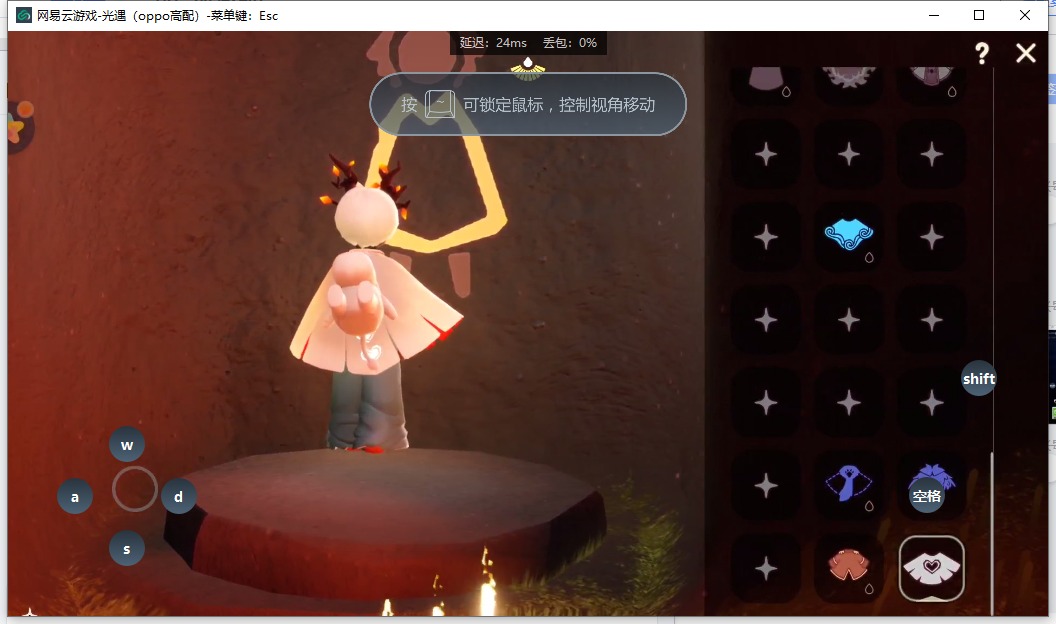
Task: Select the orange-red cape
Action: (x=849, y=568)
